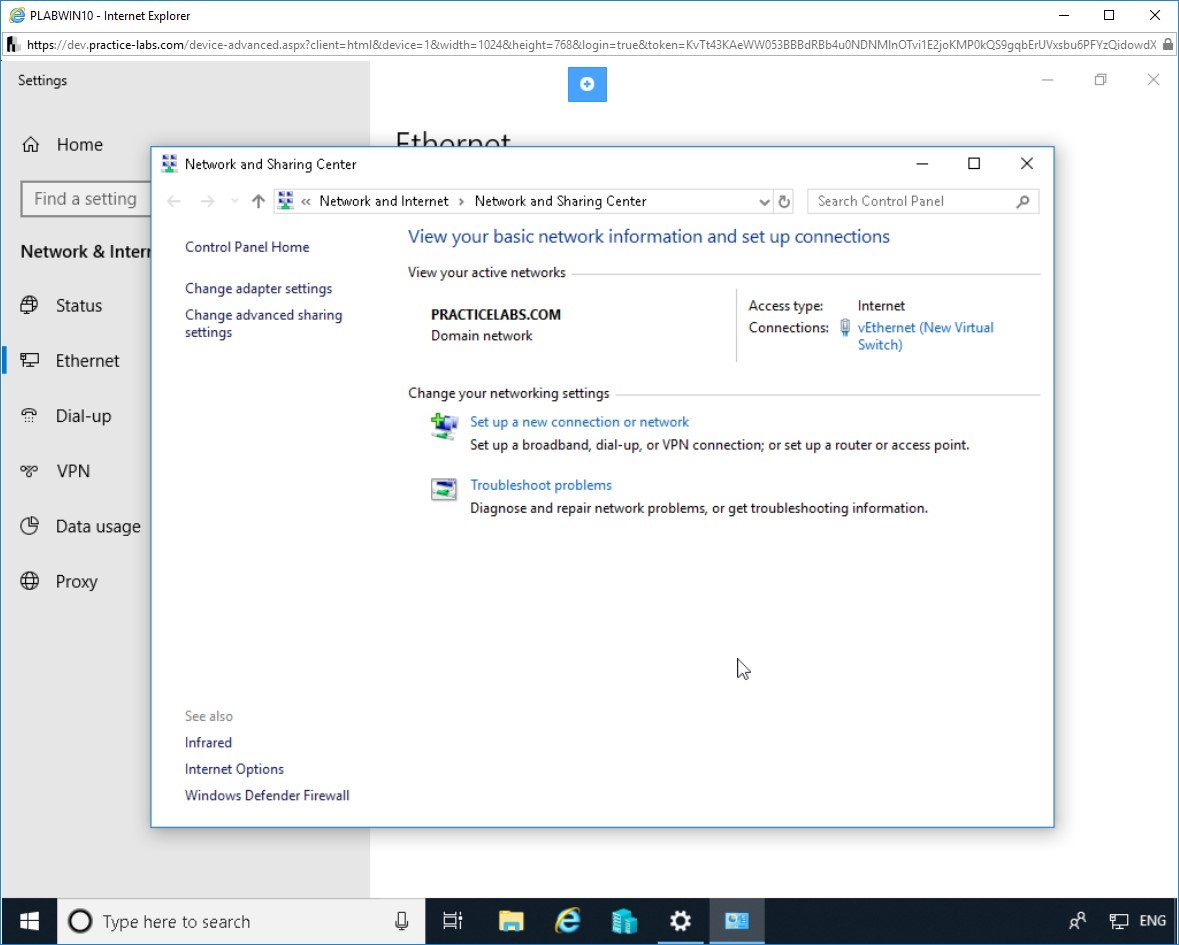1179x945 pixels.
Task: Click the Status globe icon
Action: [29, 305]
